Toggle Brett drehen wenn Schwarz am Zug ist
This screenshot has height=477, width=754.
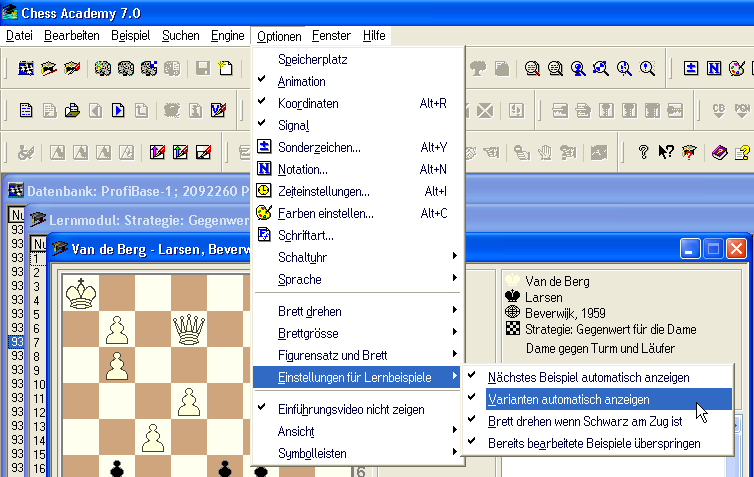597,422
